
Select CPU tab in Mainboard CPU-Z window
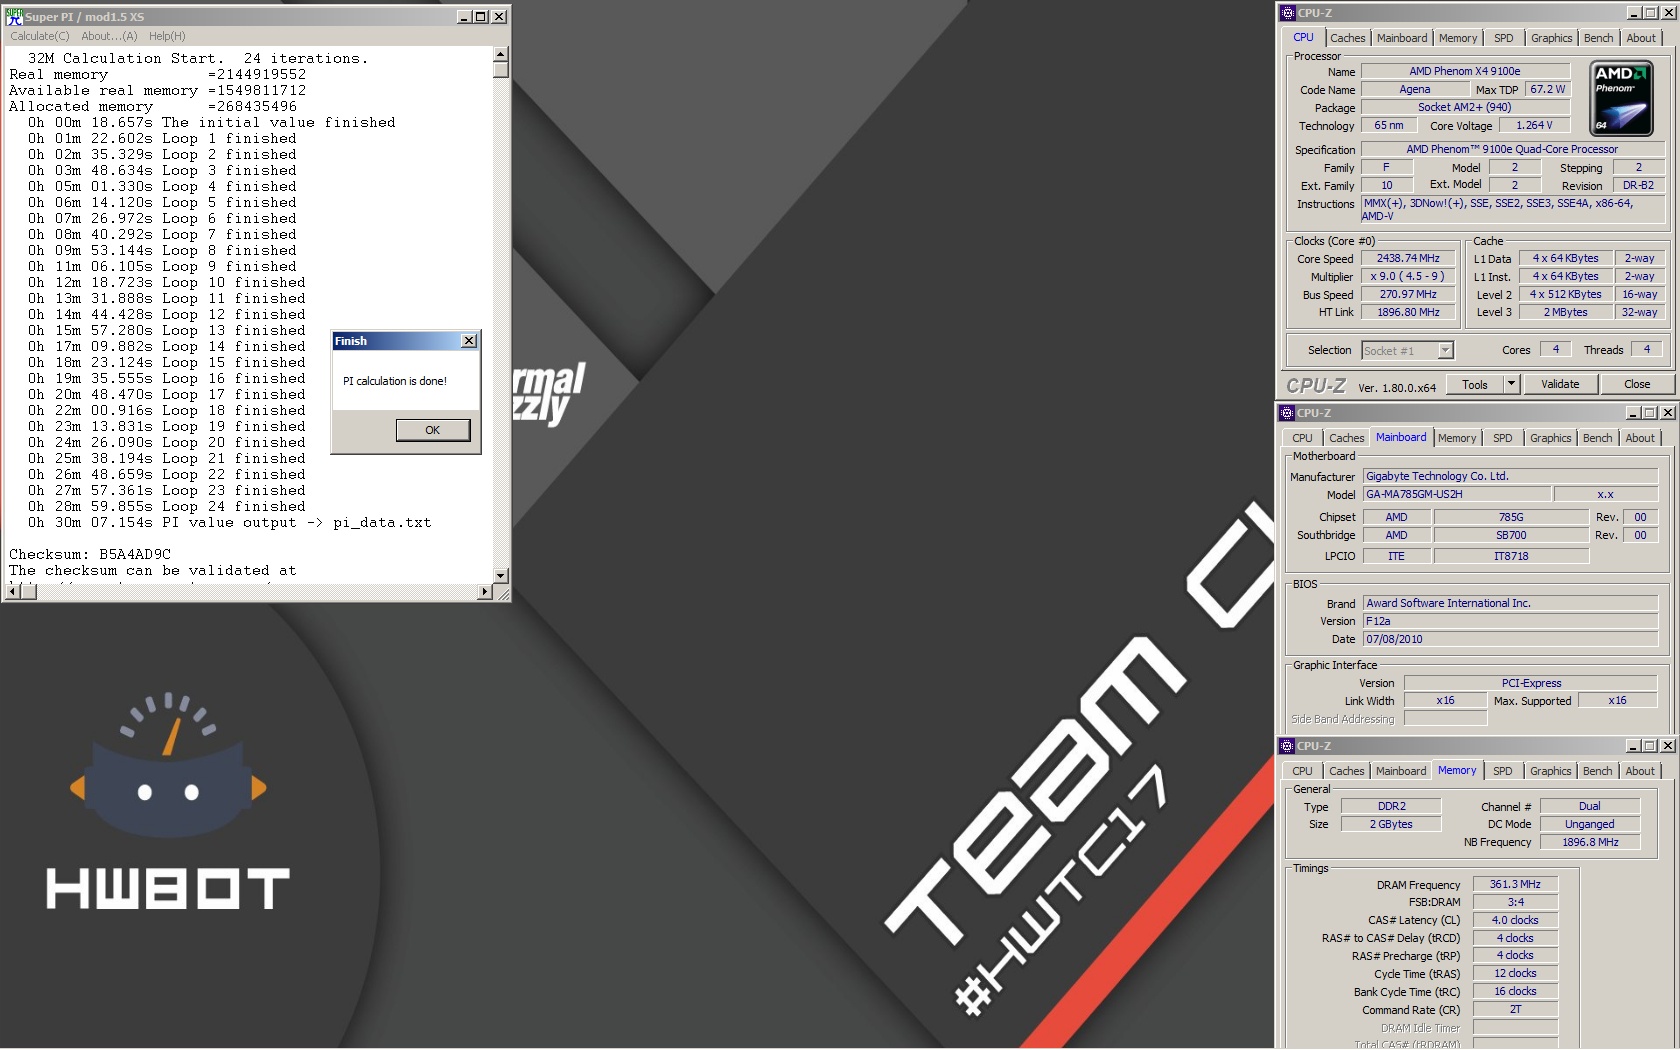[1302, 438]
